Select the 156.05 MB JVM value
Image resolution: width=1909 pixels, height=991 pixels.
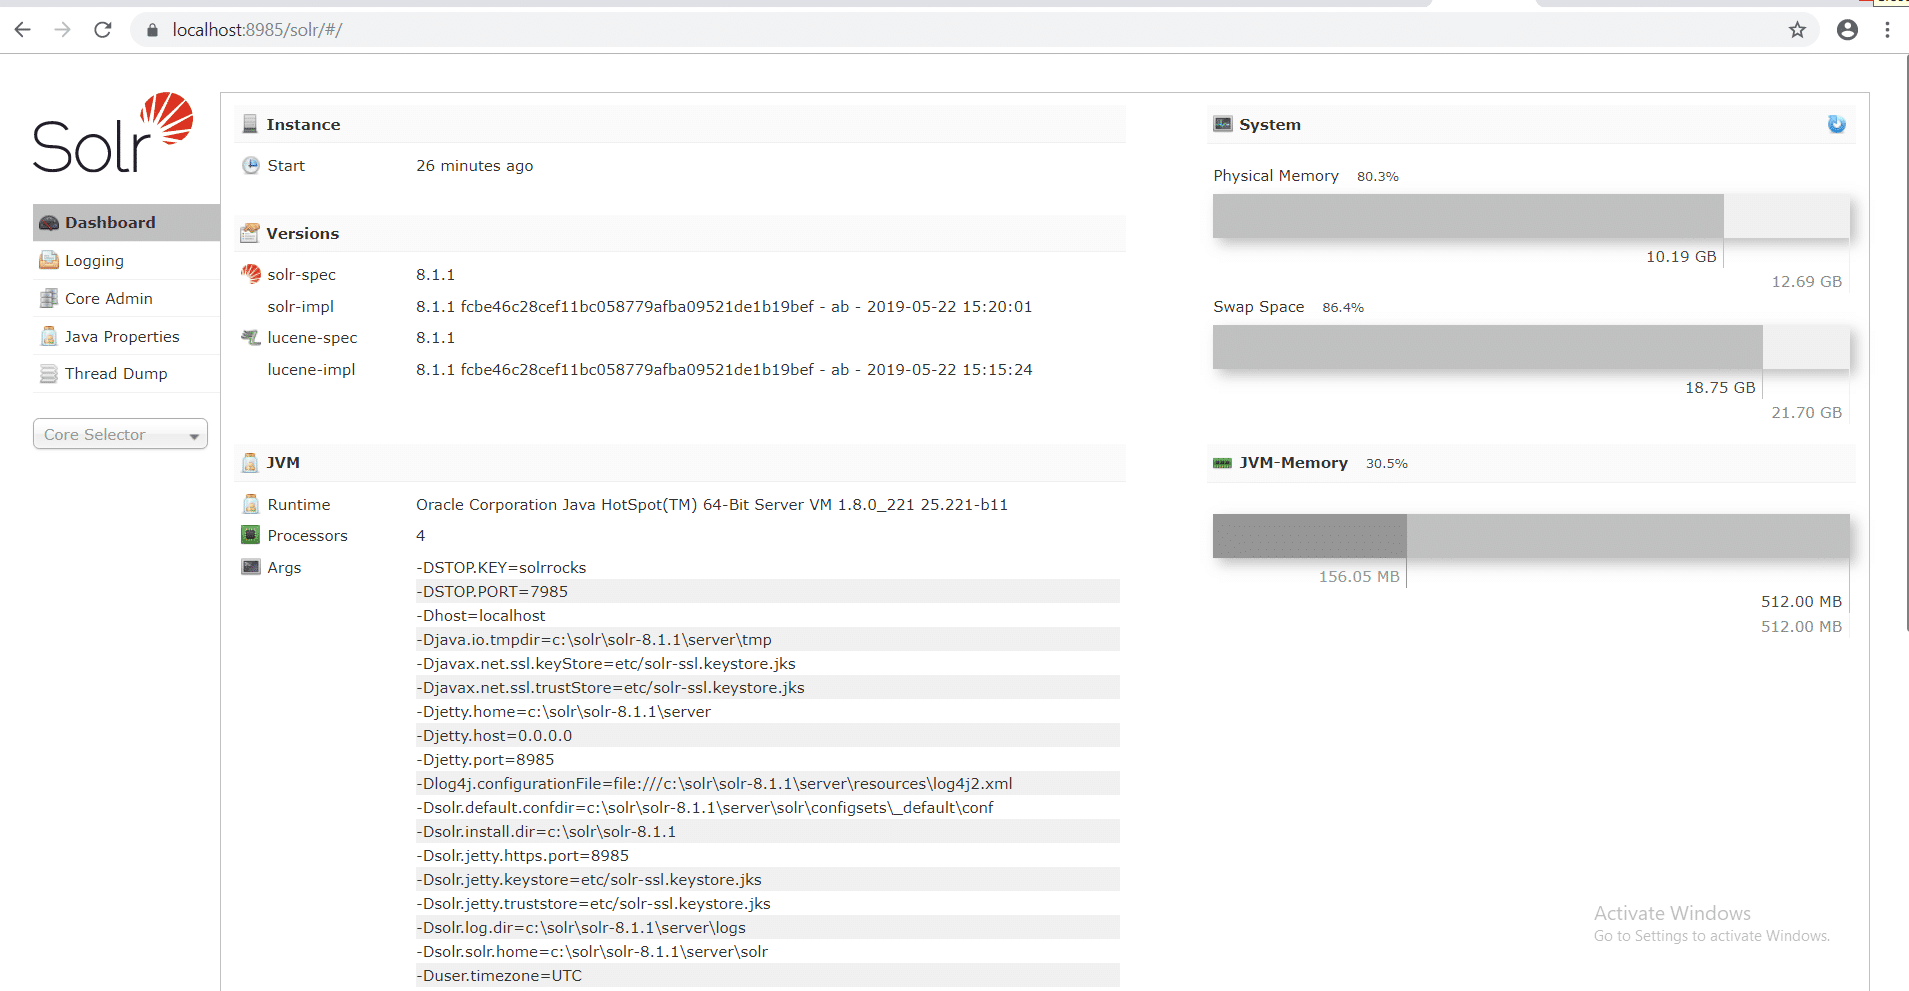coord(1359,577)
